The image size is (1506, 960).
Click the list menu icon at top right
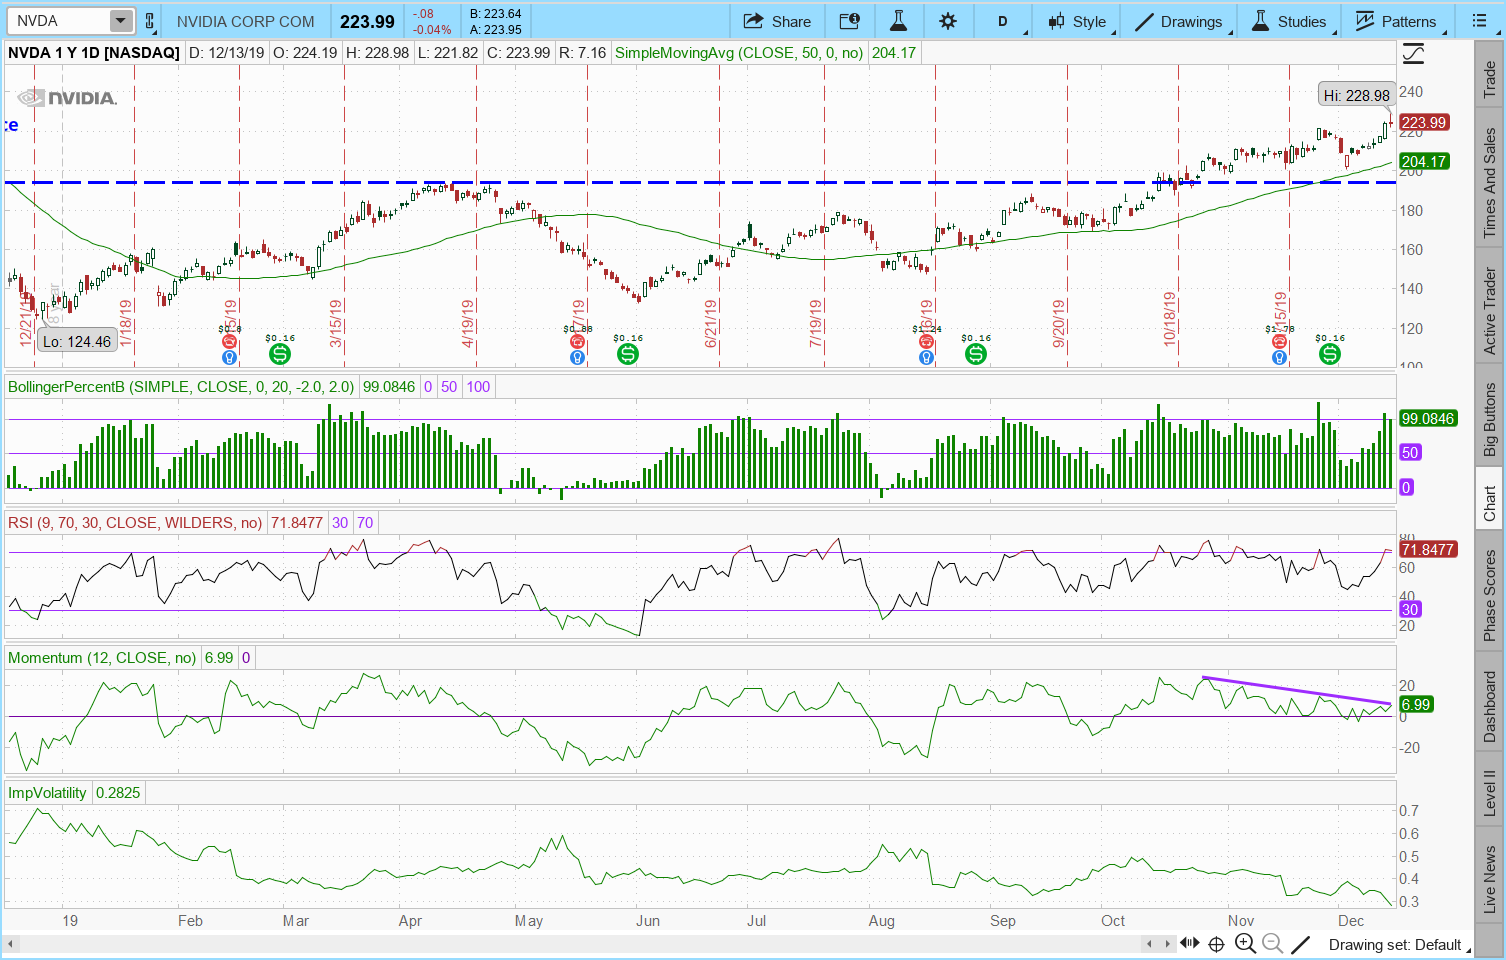(x=1480, y=21)
